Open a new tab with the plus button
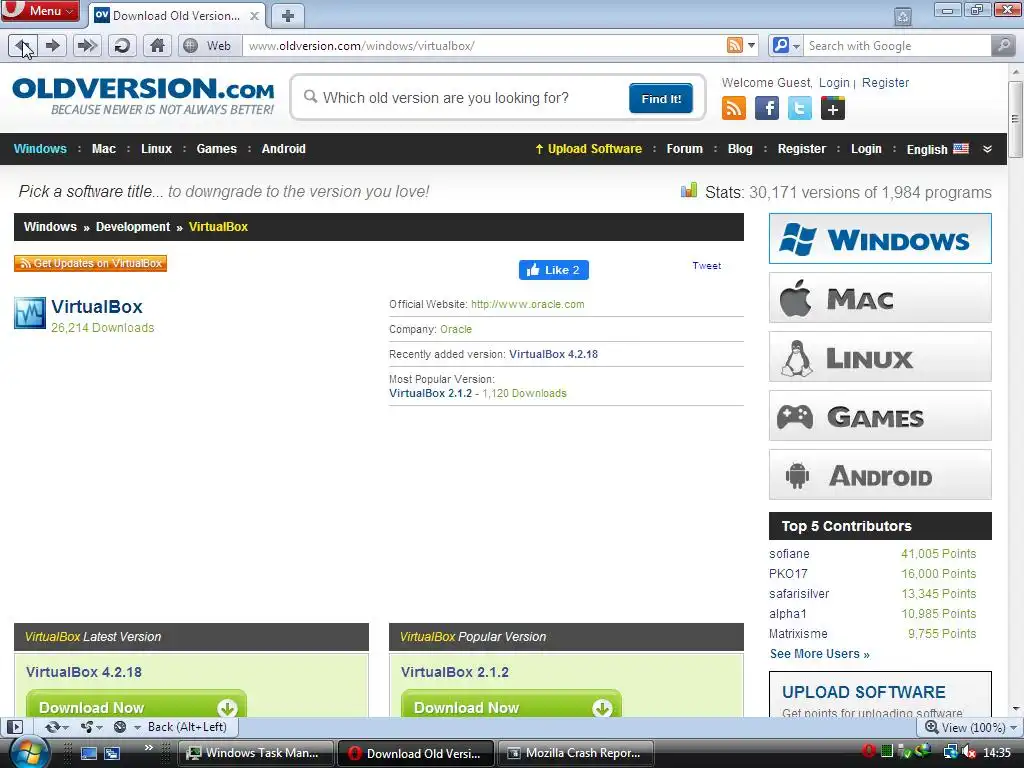Screen dimensions: 1024x768 [288, 15]
